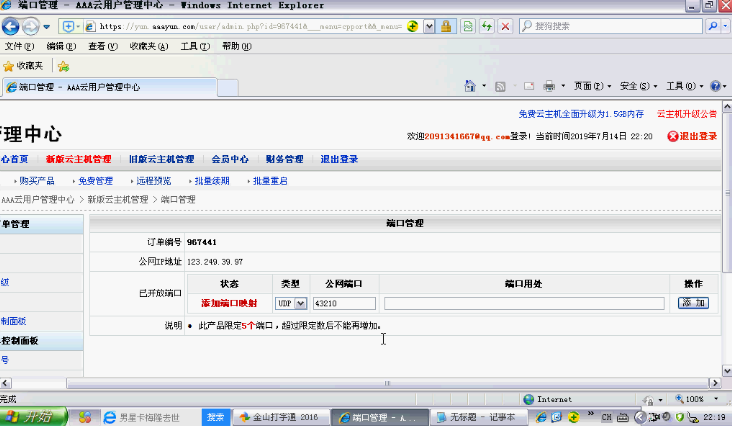732x426 pixels.
Task: Open a new blank tab
Action: (x=228, y=88)
